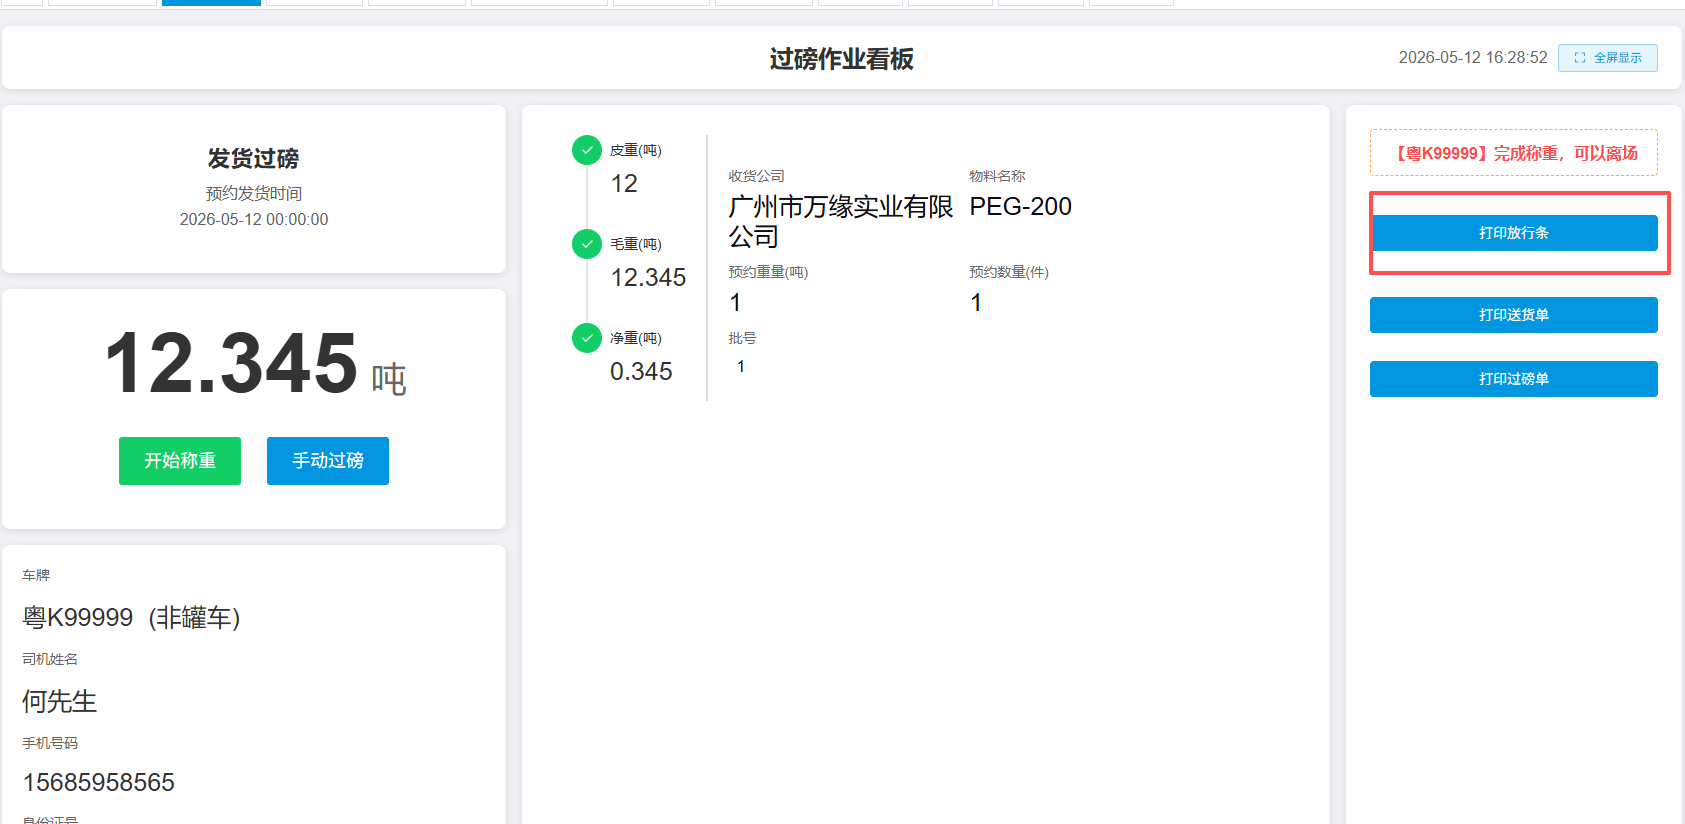Click the 车牌 label
The width and height of the screenshot is (1685, 824).
pos(36,575)
